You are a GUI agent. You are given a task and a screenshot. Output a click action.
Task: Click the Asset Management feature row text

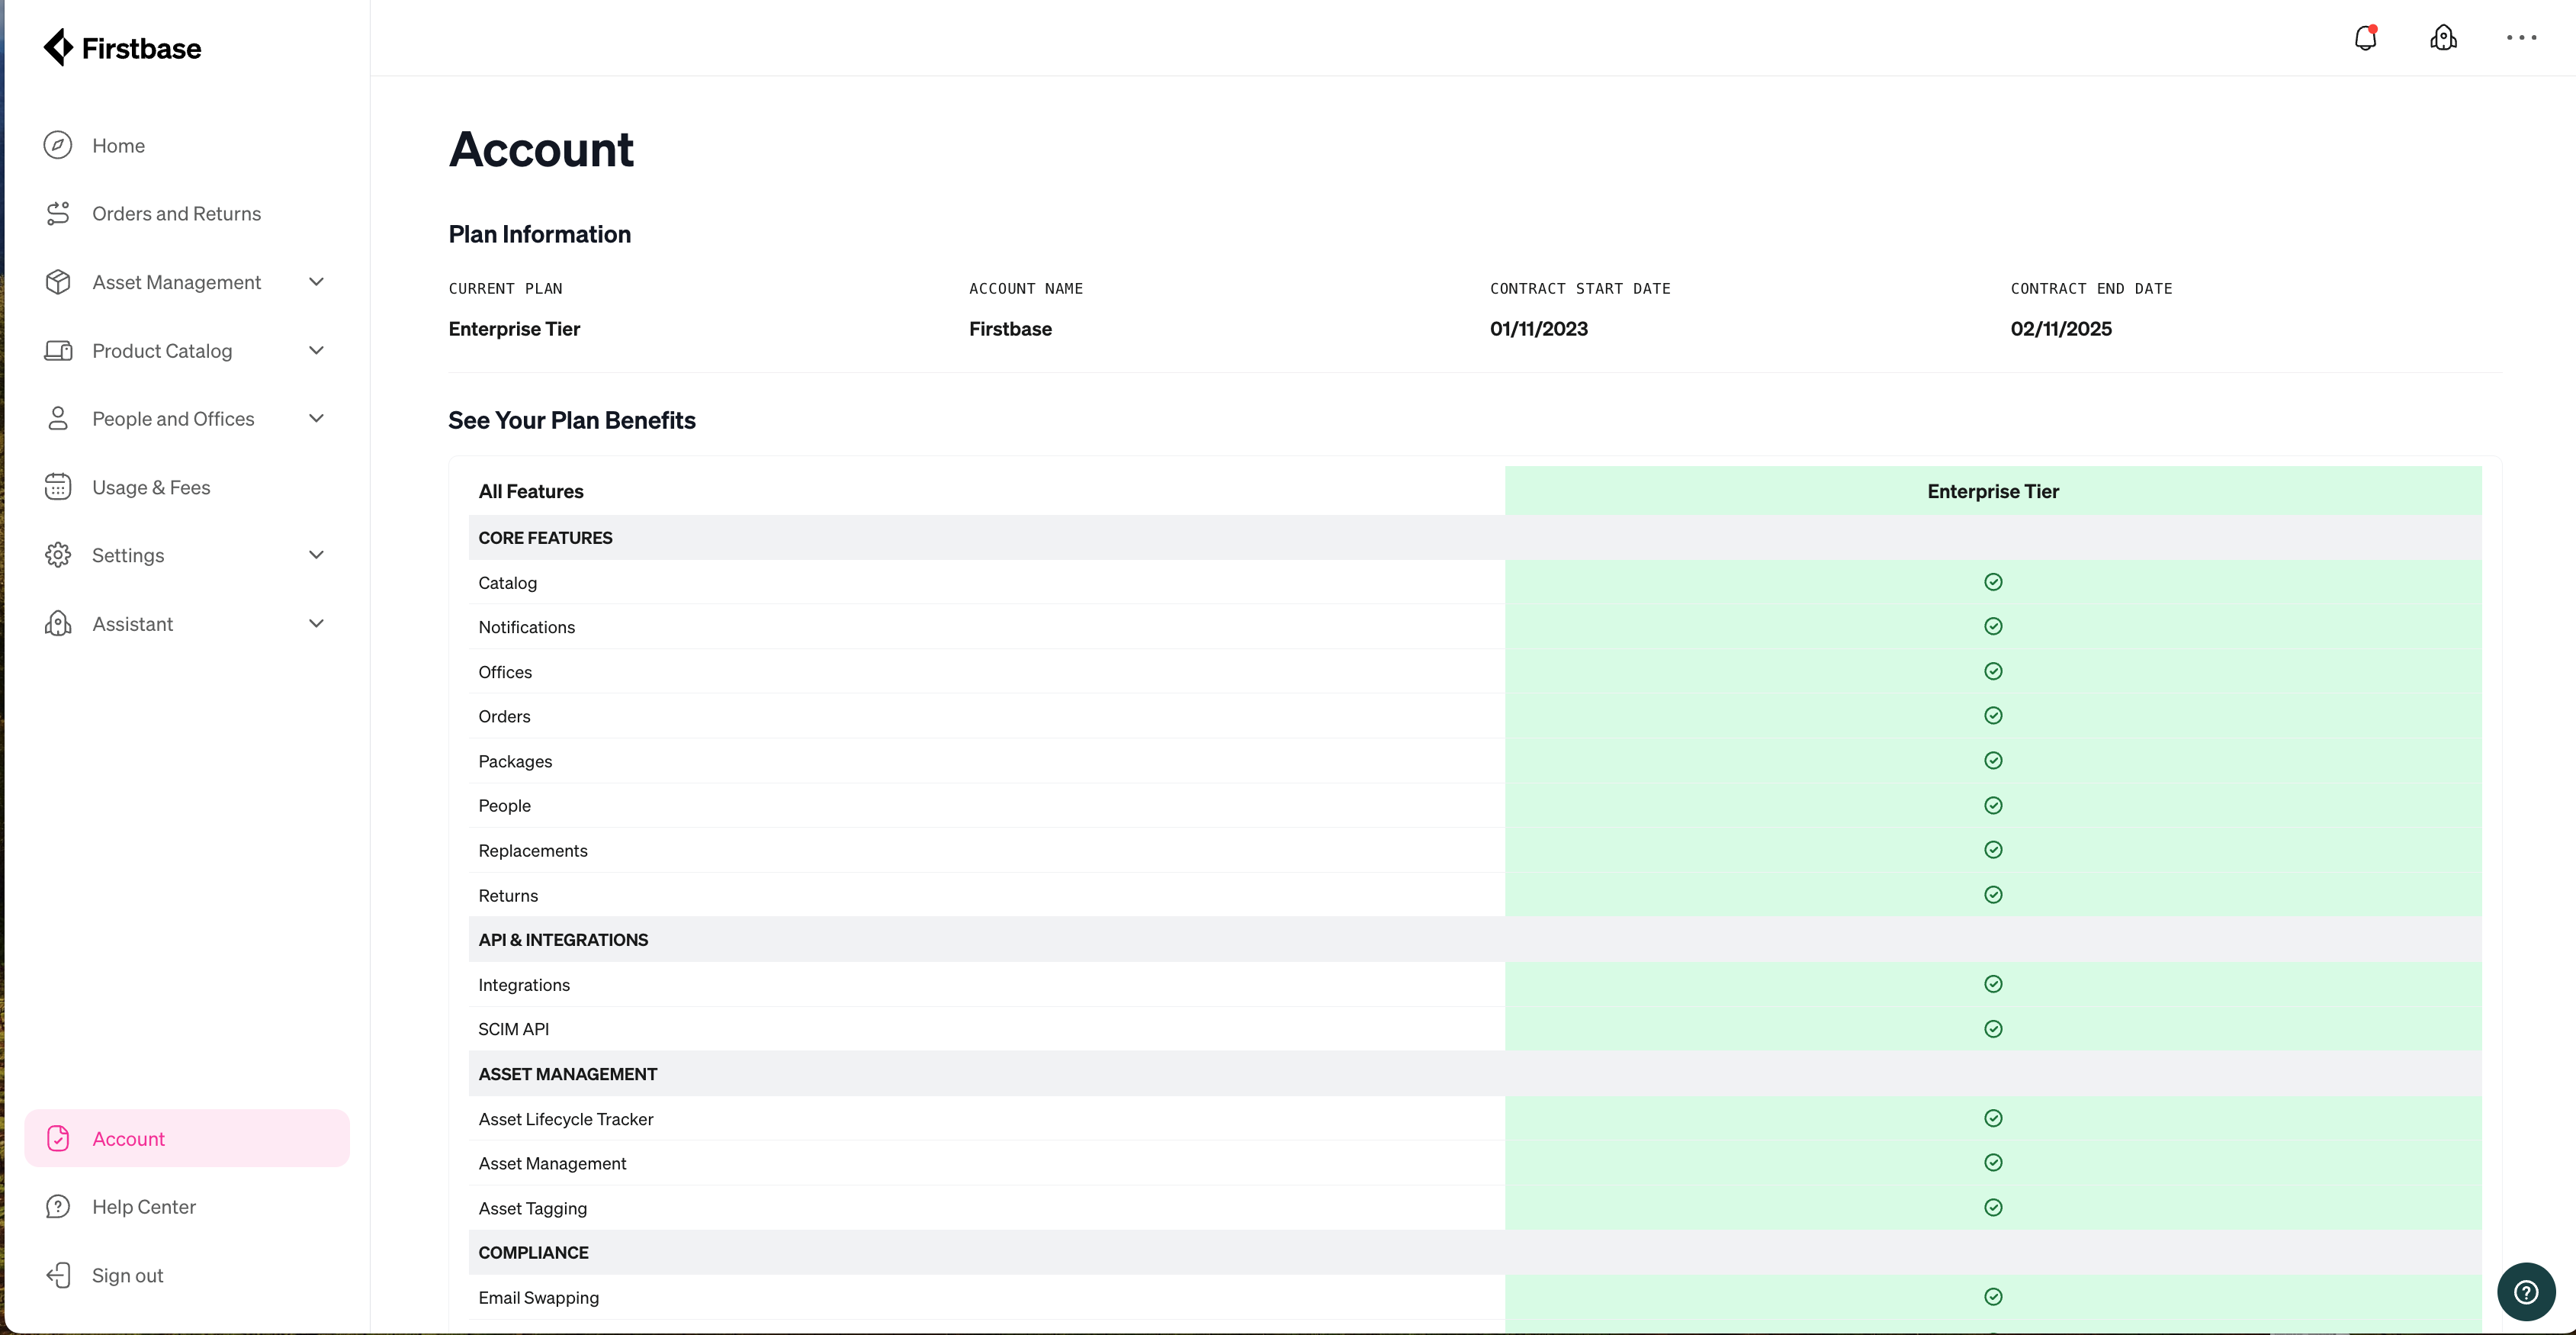pyautogui.click(x=552, y=1163)
